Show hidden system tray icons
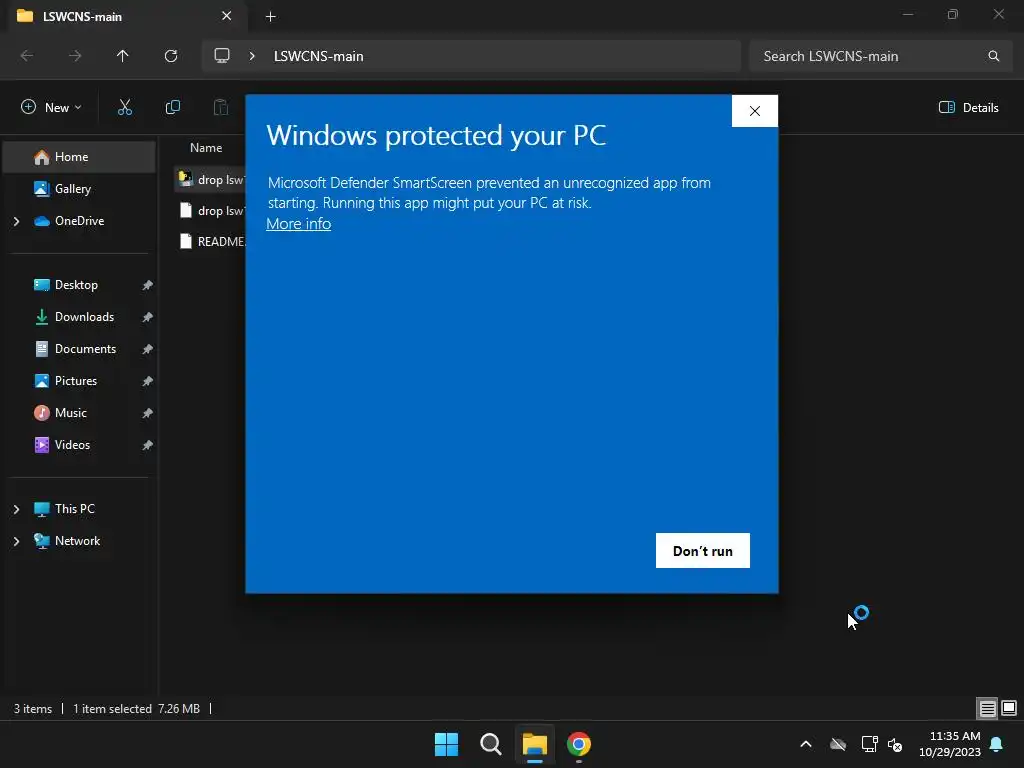 (806, 744)
